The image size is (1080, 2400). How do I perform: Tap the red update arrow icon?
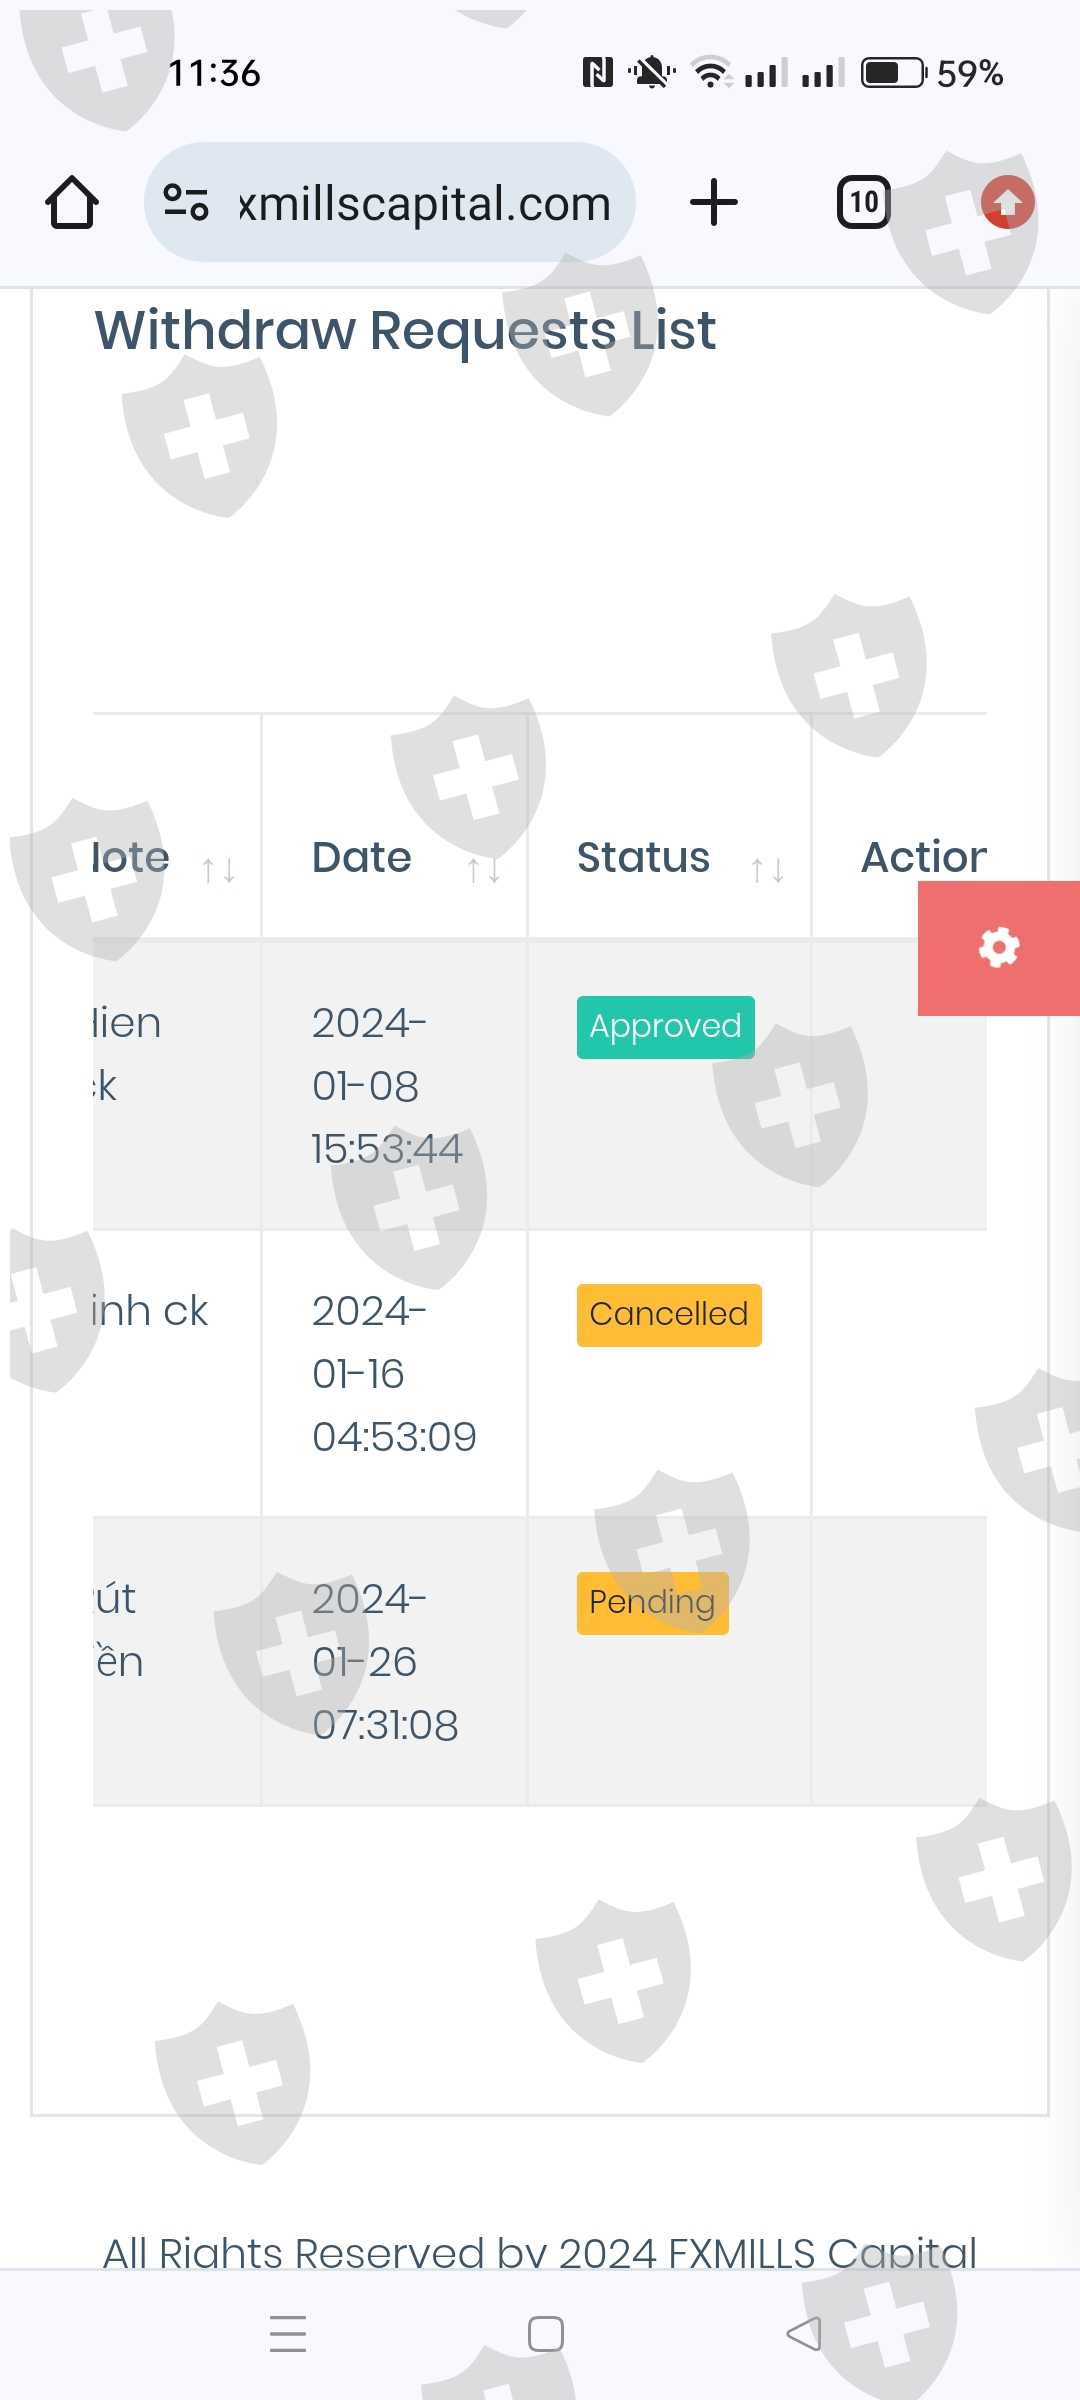pyautogui.click(x=1007, y=203)
